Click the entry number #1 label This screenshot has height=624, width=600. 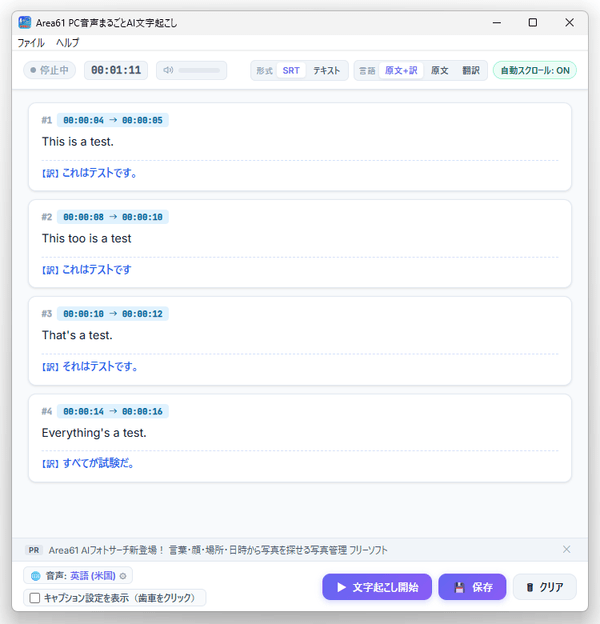click(47, 120)
